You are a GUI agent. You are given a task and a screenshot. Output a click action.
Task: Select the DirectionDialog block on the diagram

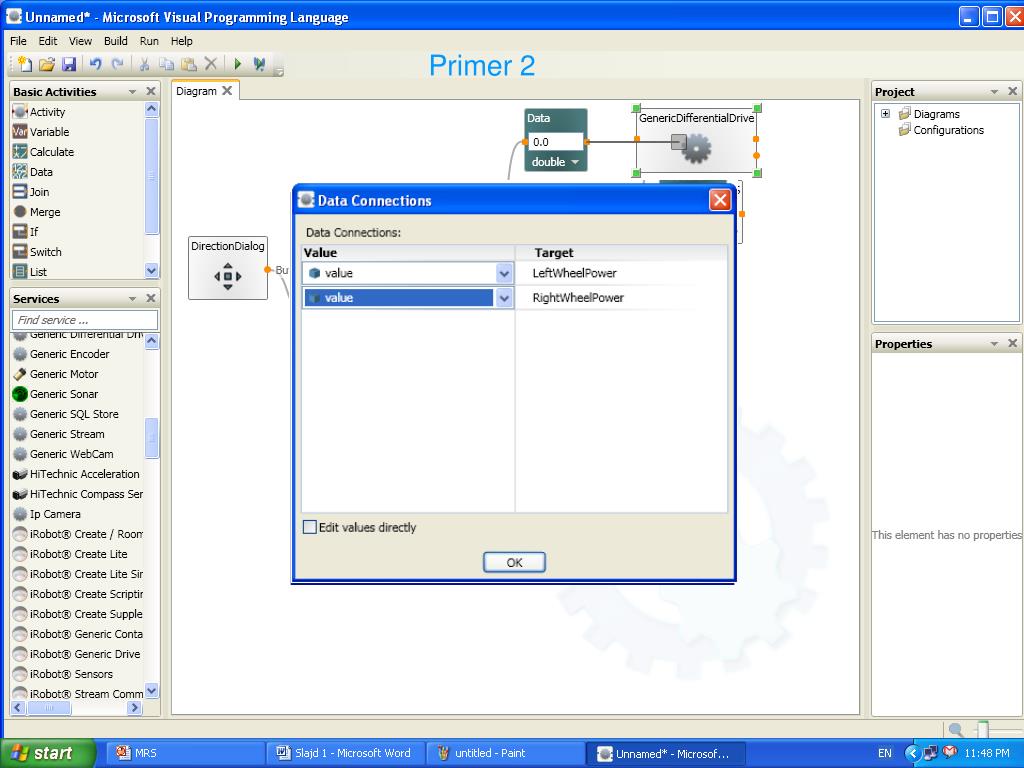pyautogui.click(x=228, y=268)
